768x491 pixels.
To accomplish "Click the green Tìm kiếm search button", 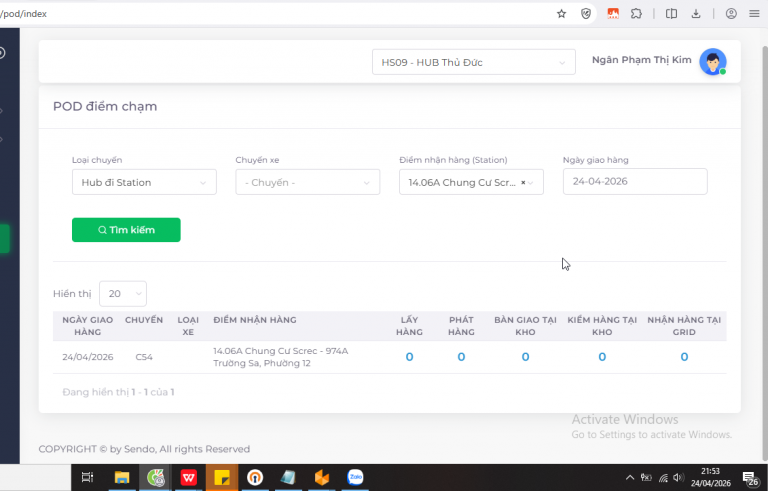I will point(126,230).
